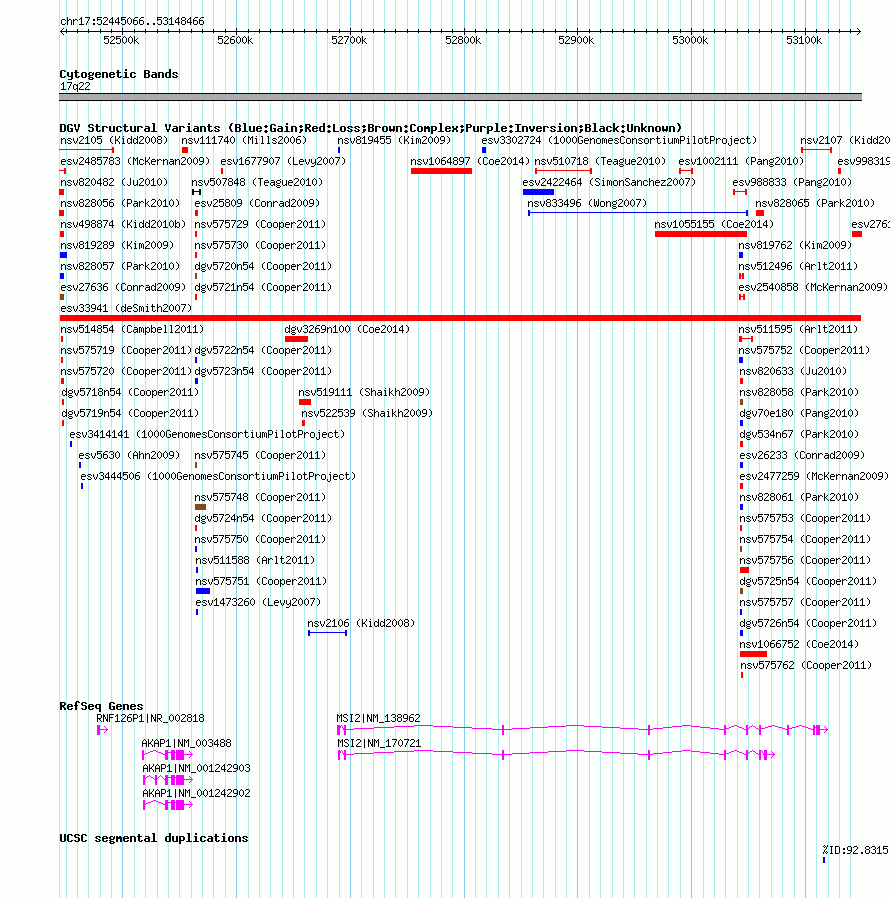Click the MSI2|NM_138962 gene model
Screen dimensions: 890x898
[582, 730]
